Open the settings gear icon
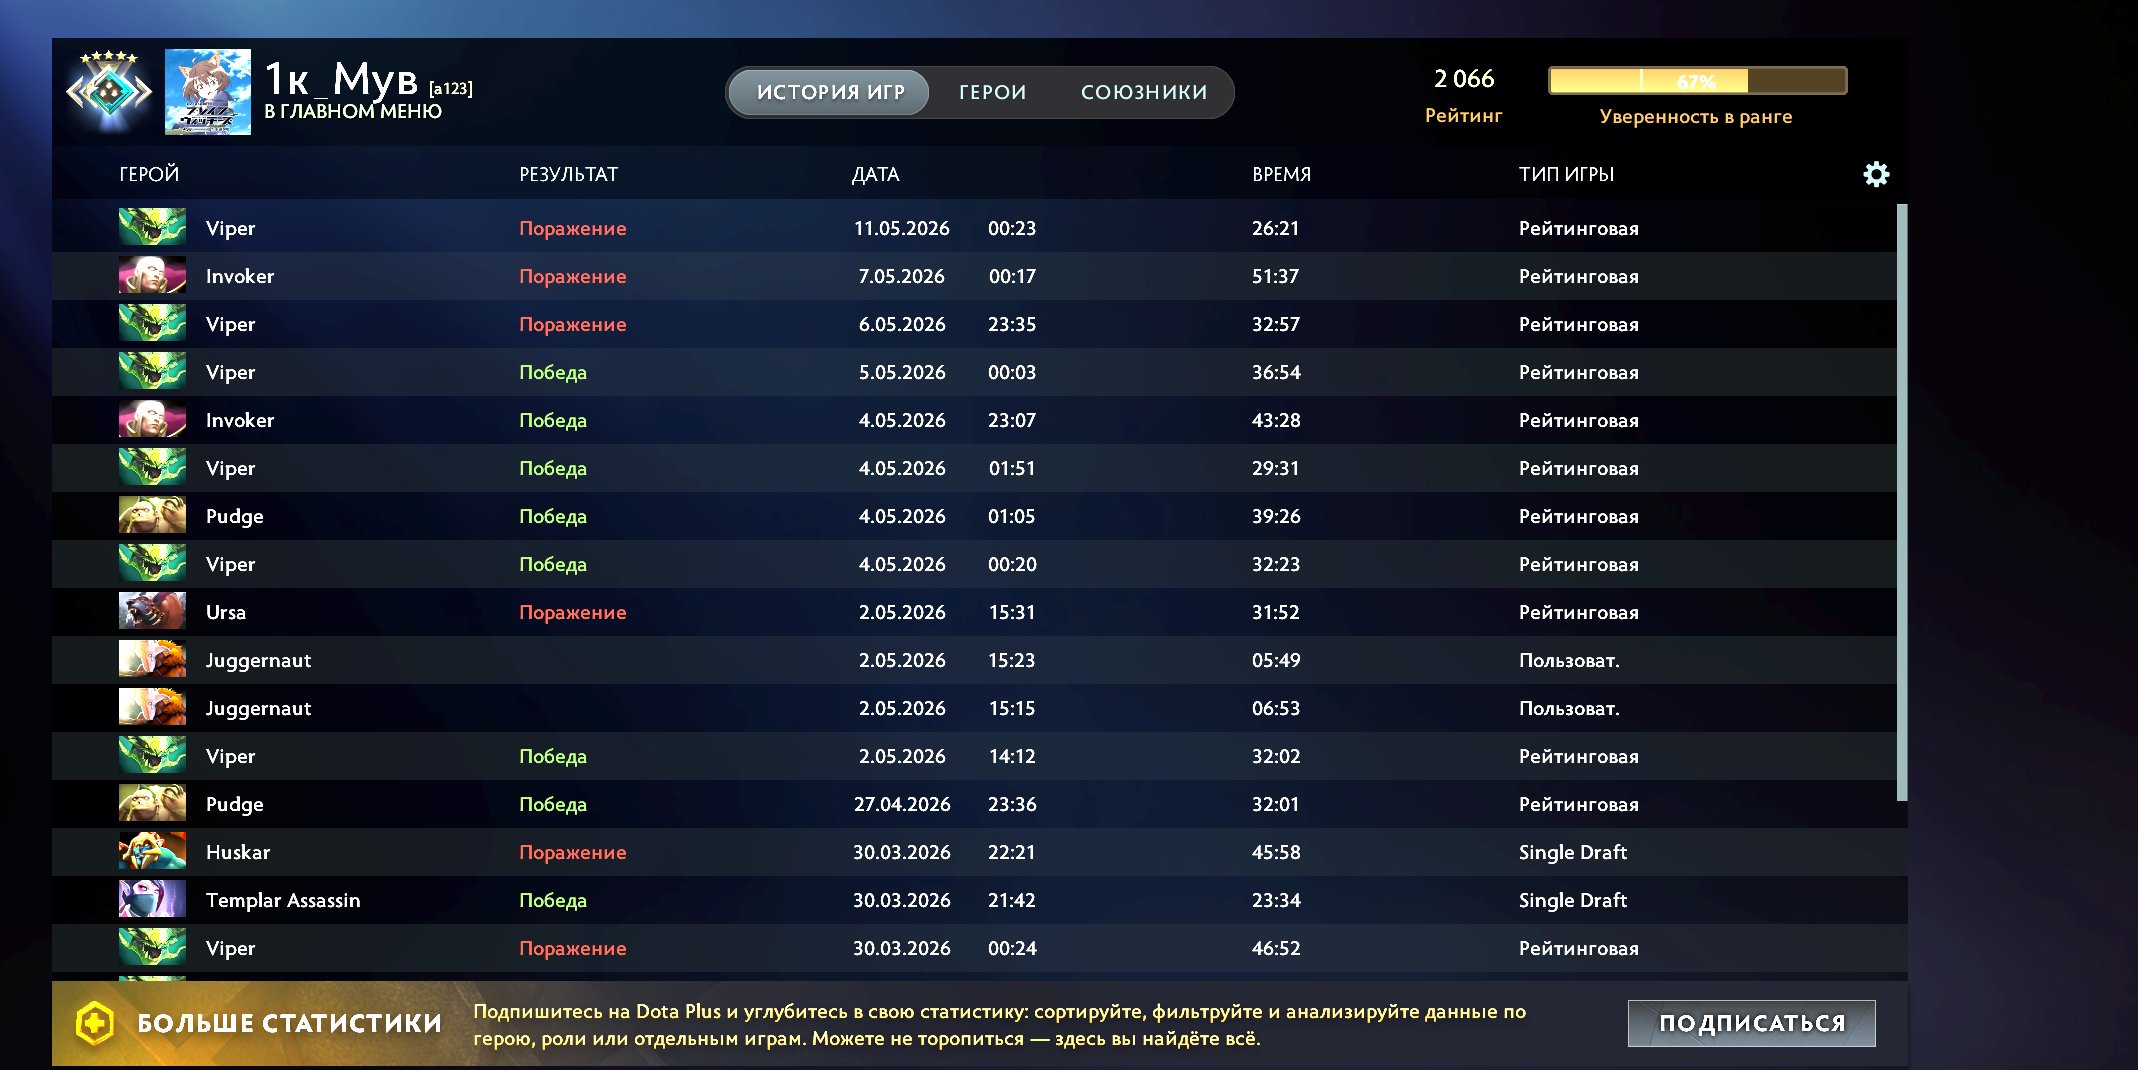Image resolution: width=2138 pixels, height=1070 pixels. coord(1876,174)
